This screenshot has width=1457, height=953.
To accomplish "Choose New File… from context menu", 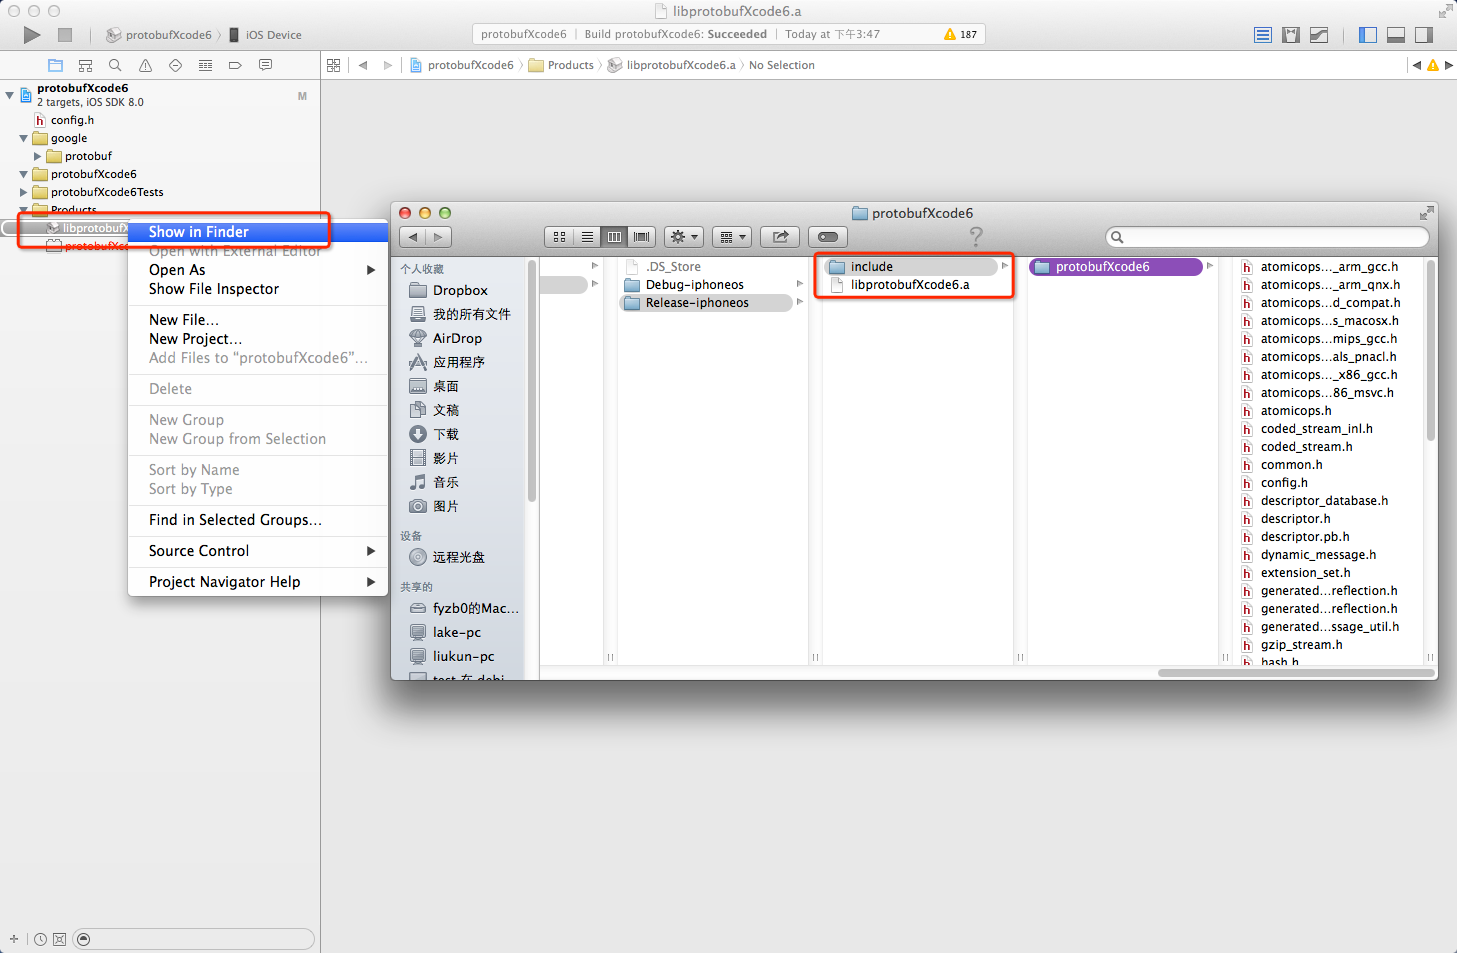I will coord(258,320).
